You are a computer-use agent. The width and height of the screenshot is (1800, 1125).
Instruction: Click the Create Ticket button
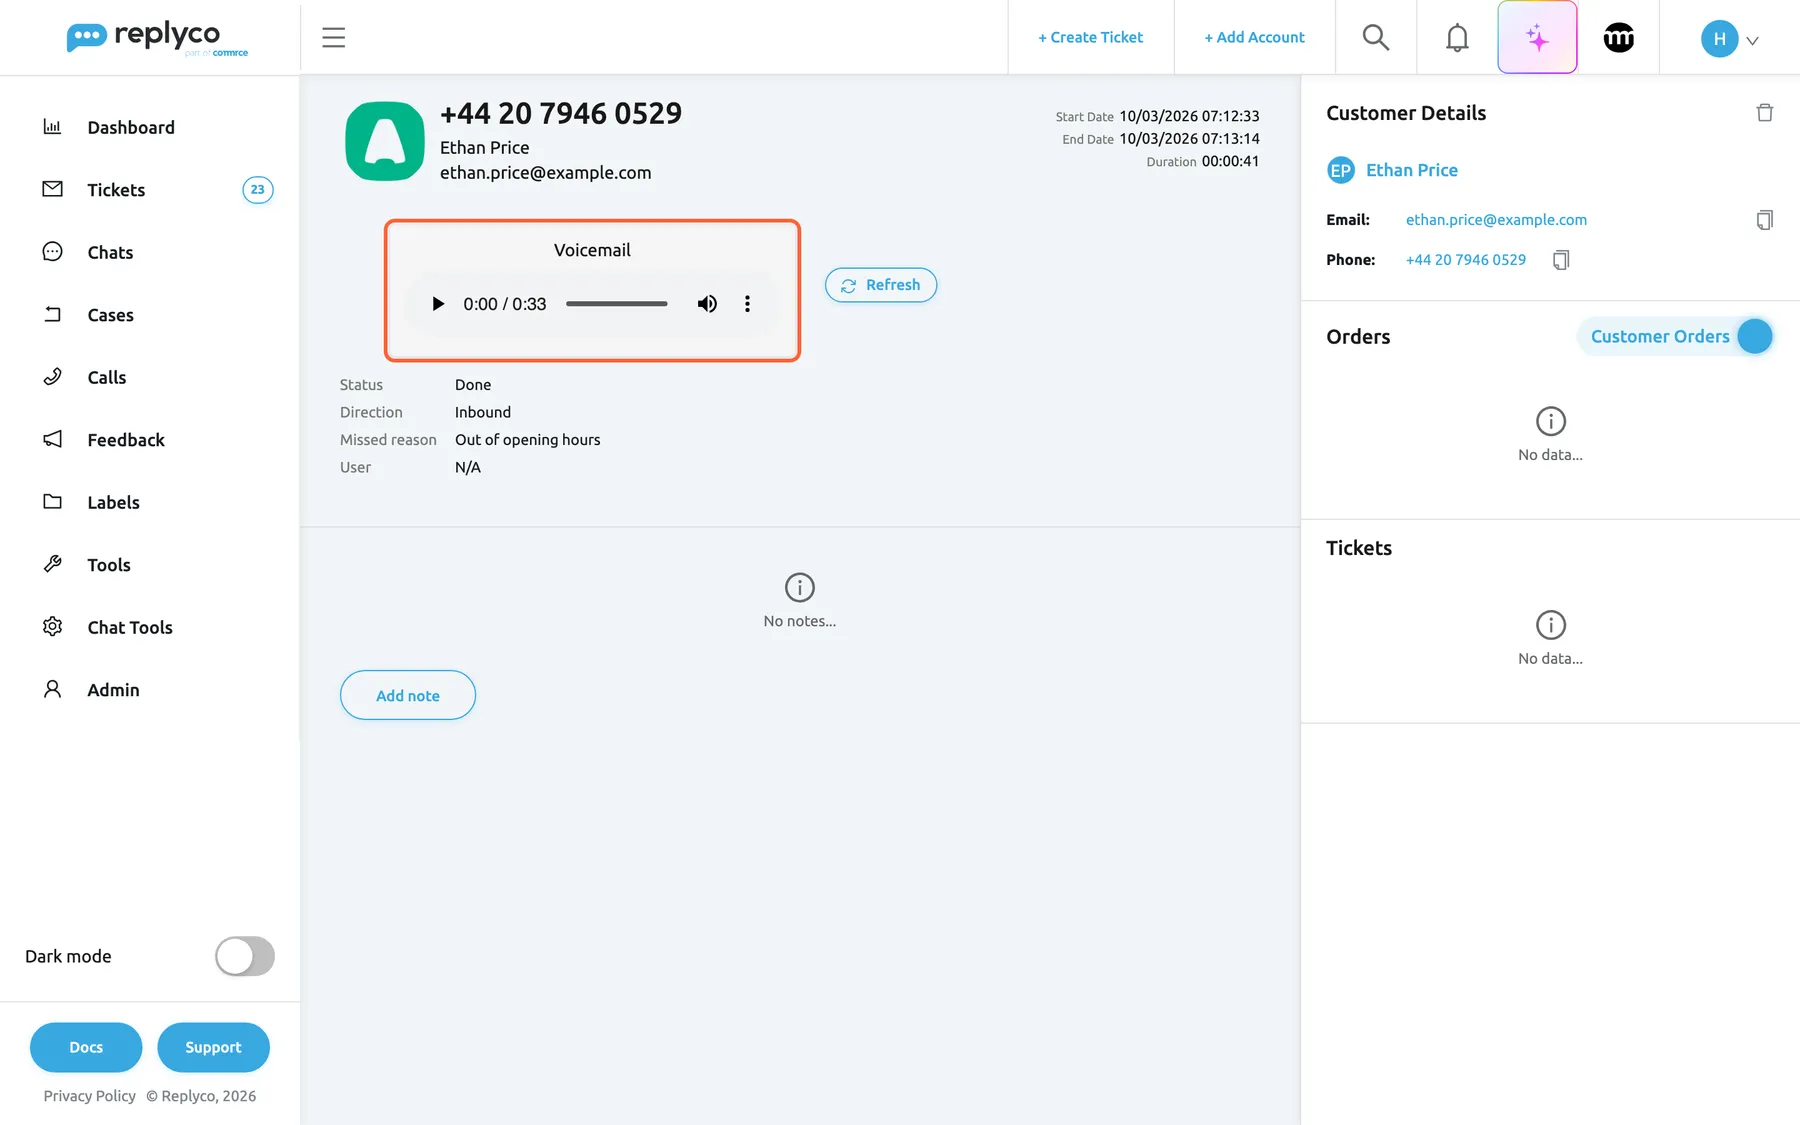coord(1090,38)
